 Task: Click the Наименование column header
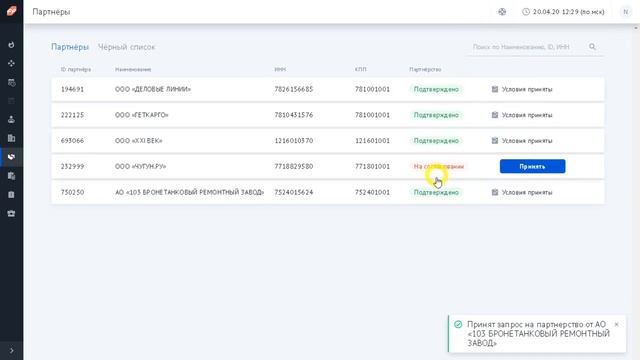(133, 69)
